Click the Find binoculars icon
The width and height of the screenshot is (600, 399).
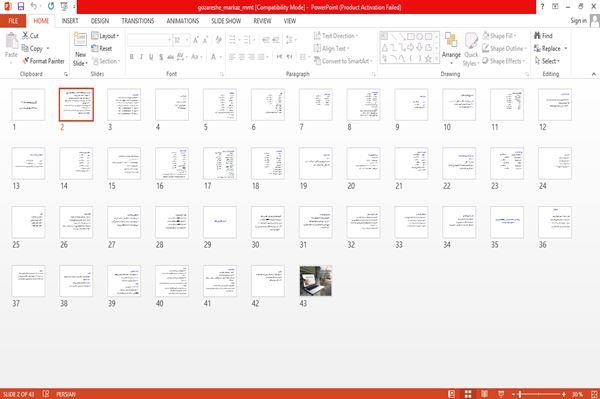coord(537,36)
